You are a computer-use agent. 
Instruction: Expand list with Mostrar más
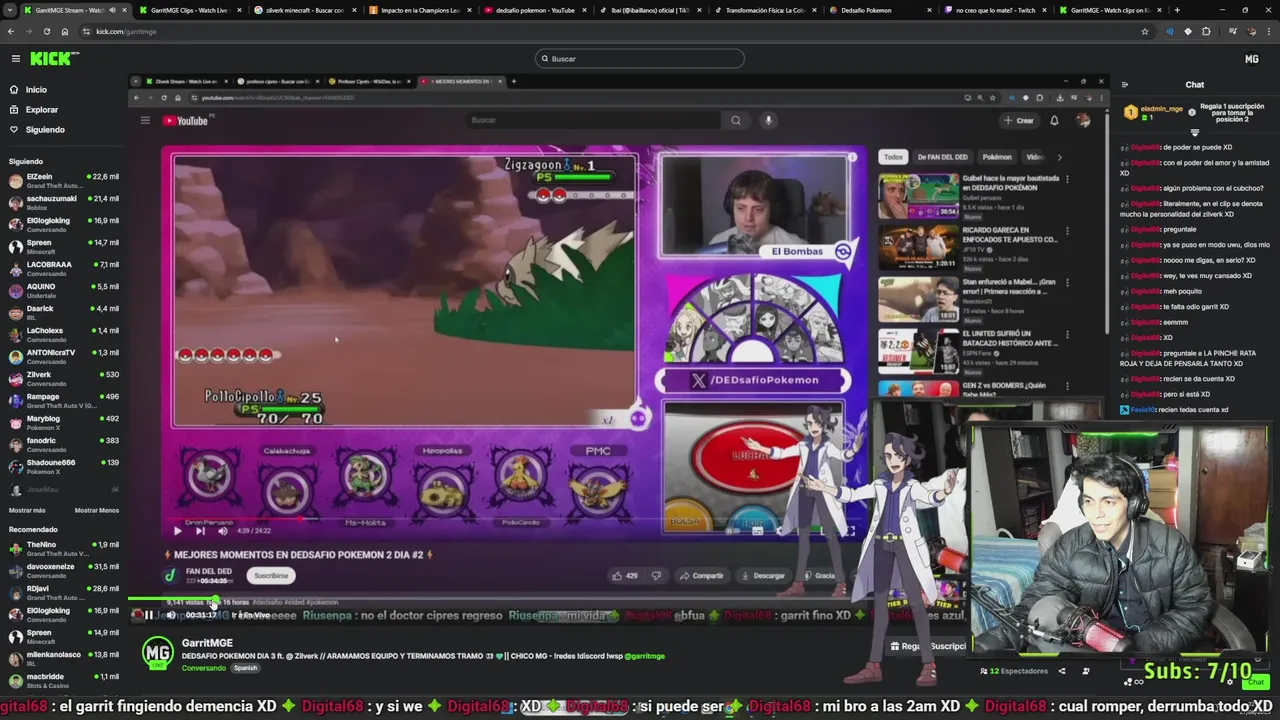pyautogui.click(x=27, y=510)
